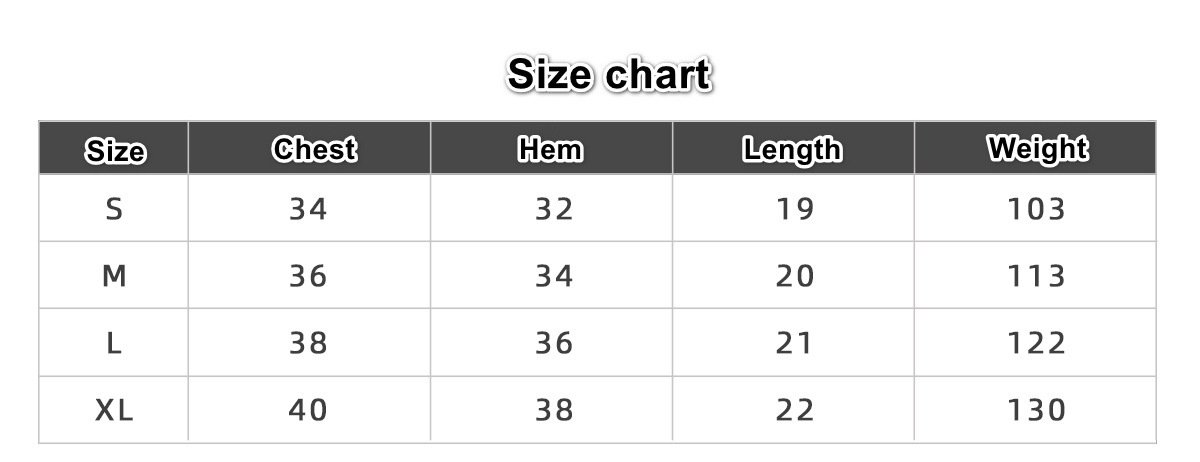1200x462 pixels.
Task: Click the S size row label
Action: pos(114,209)
